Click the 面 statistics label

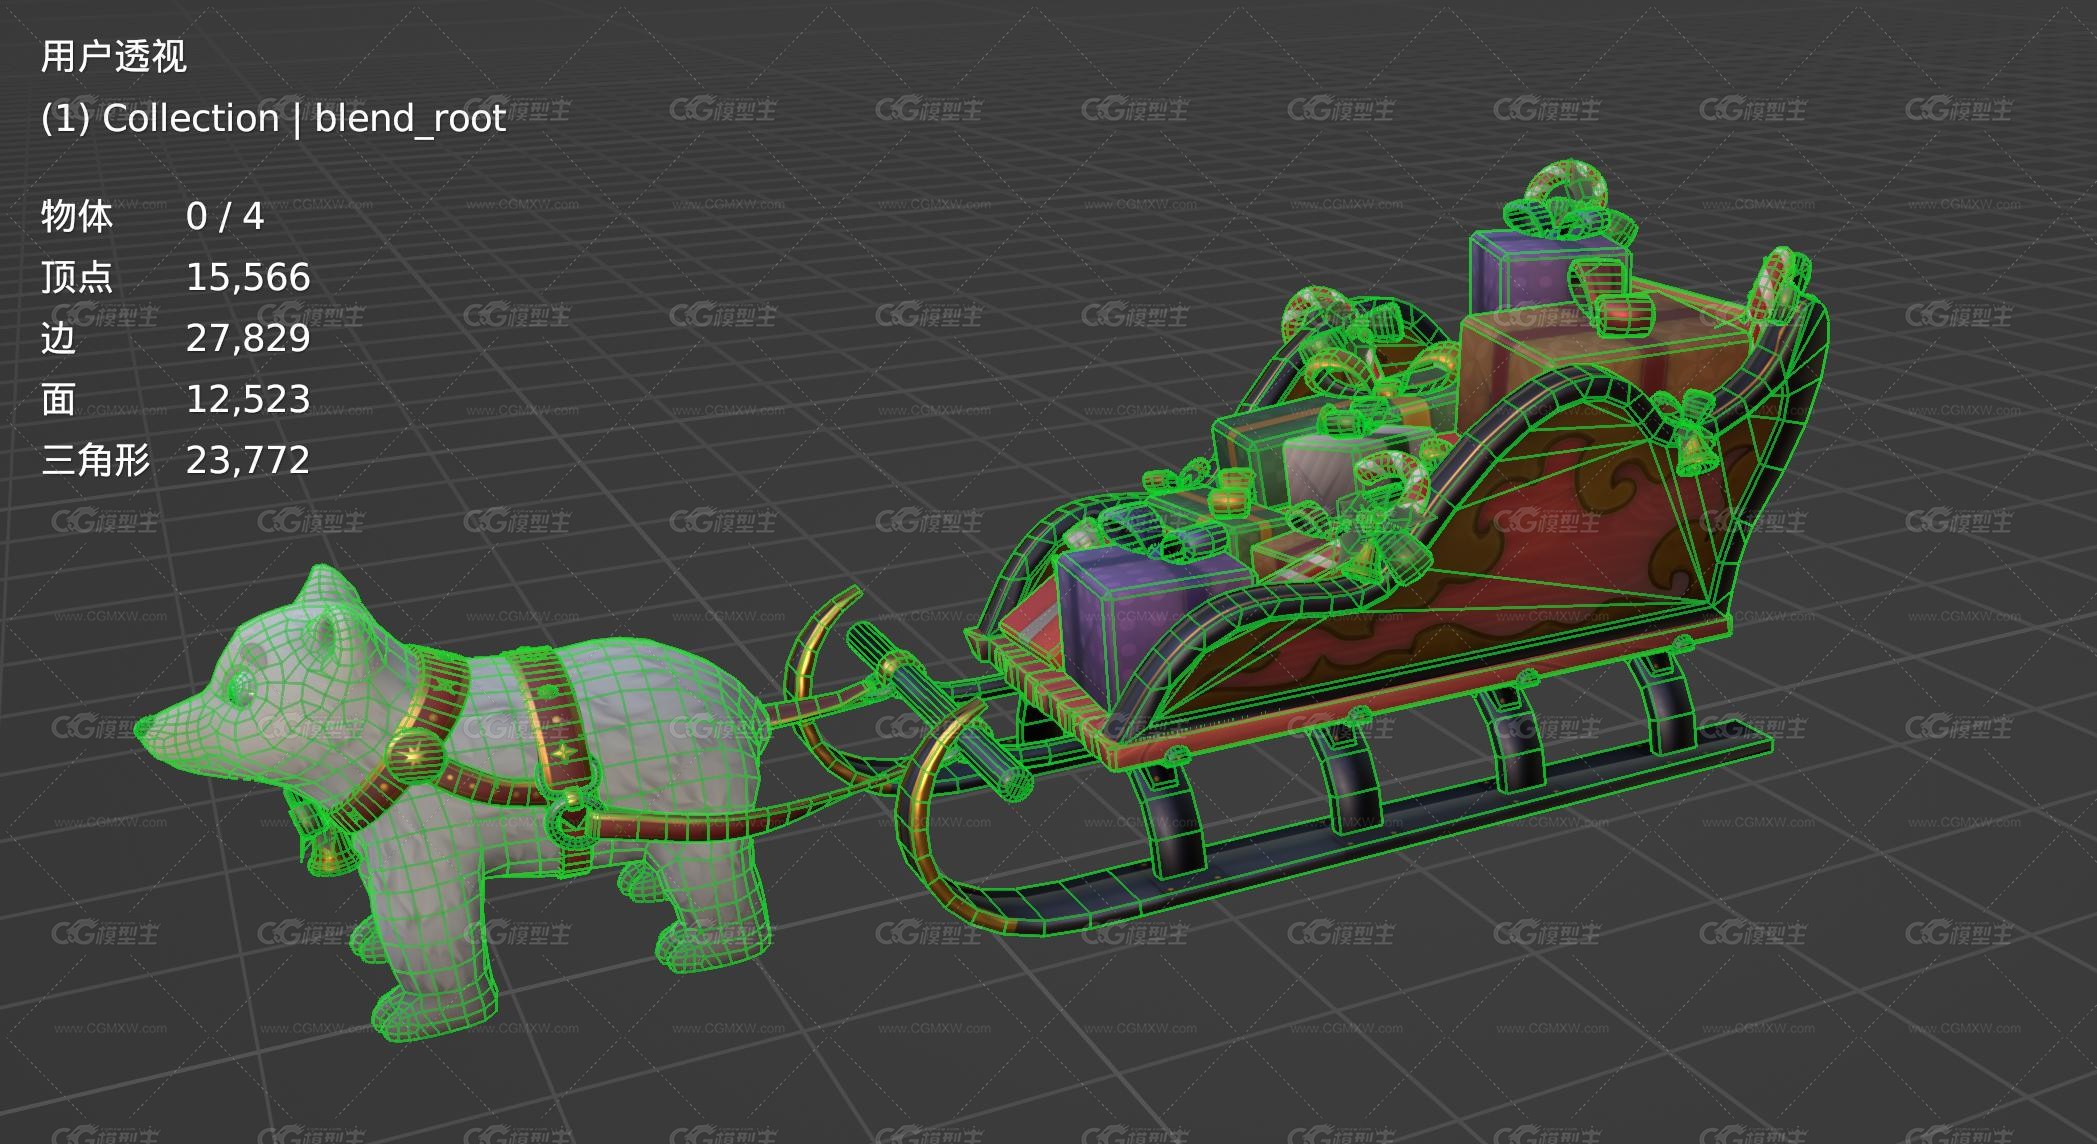(59, 400)
